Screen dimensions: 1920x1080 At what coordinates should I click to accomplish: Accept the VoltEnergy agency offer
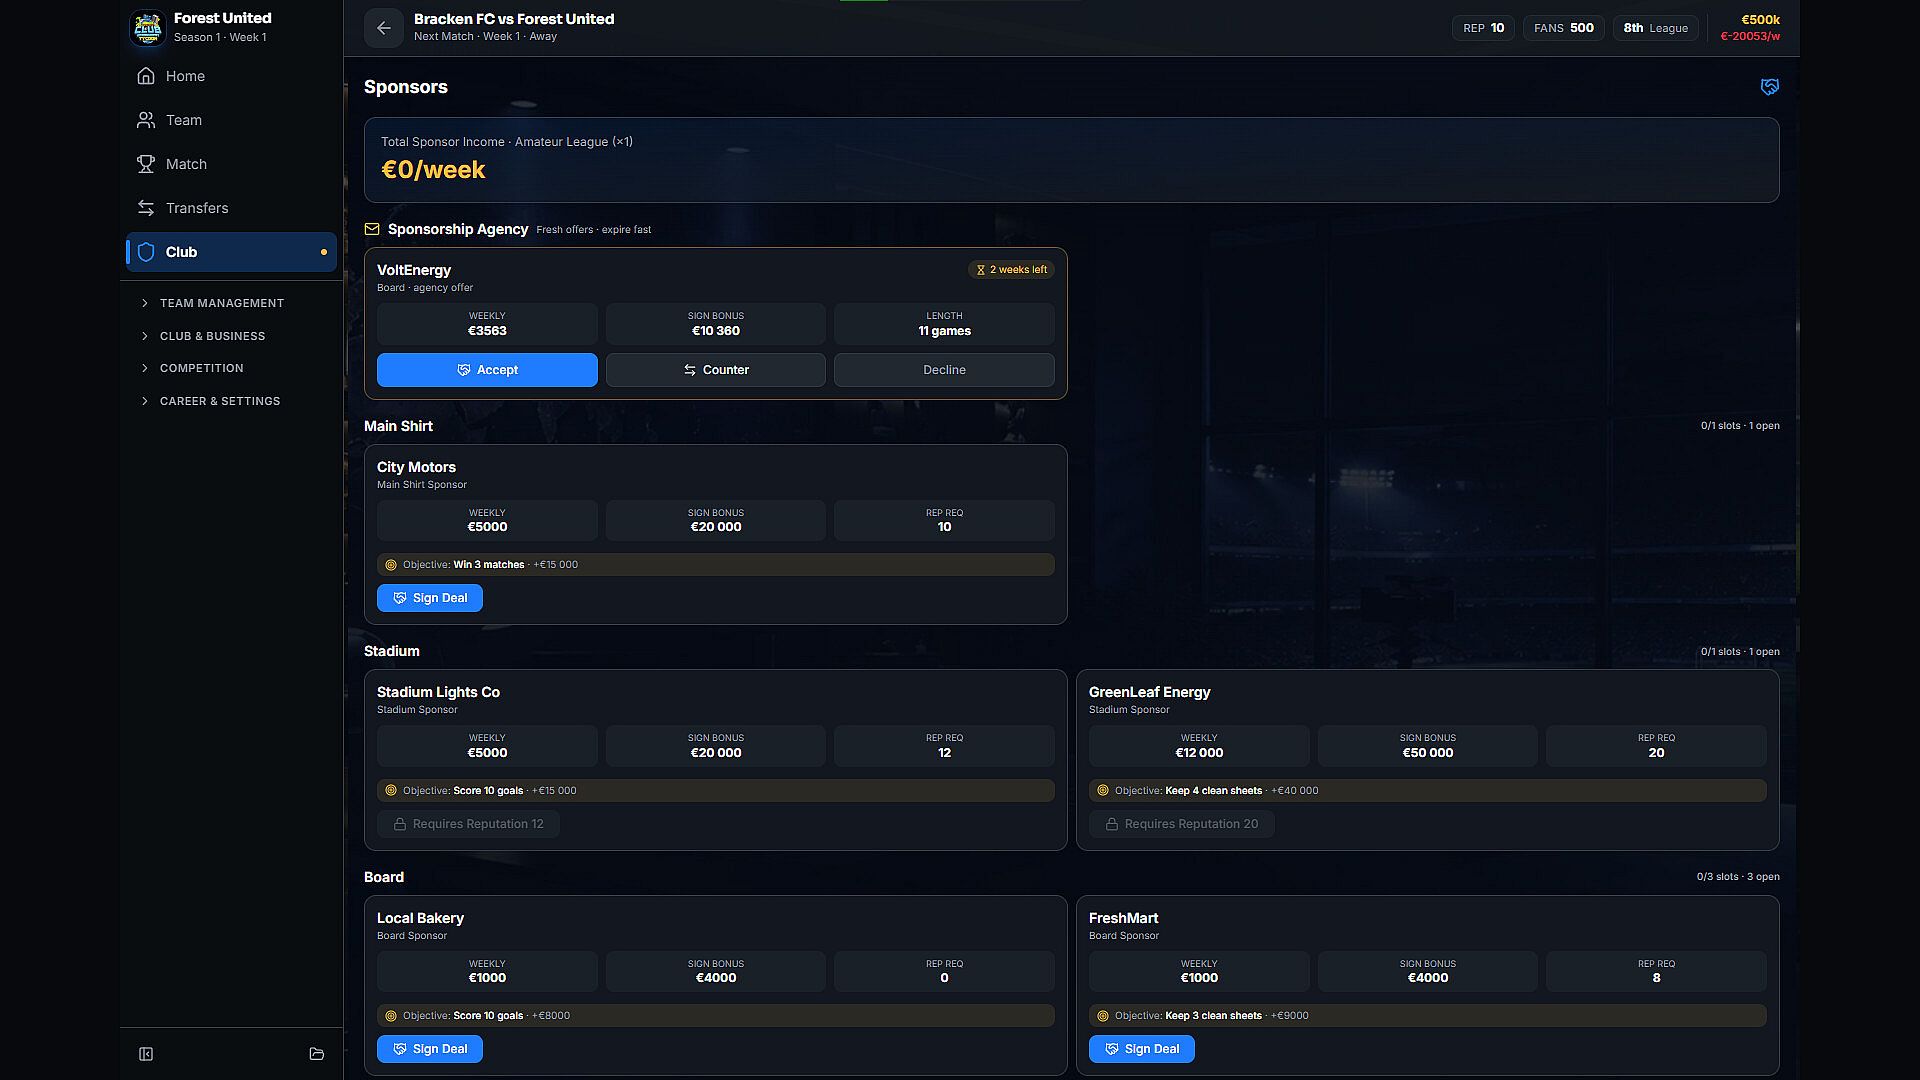click(487, 370)
